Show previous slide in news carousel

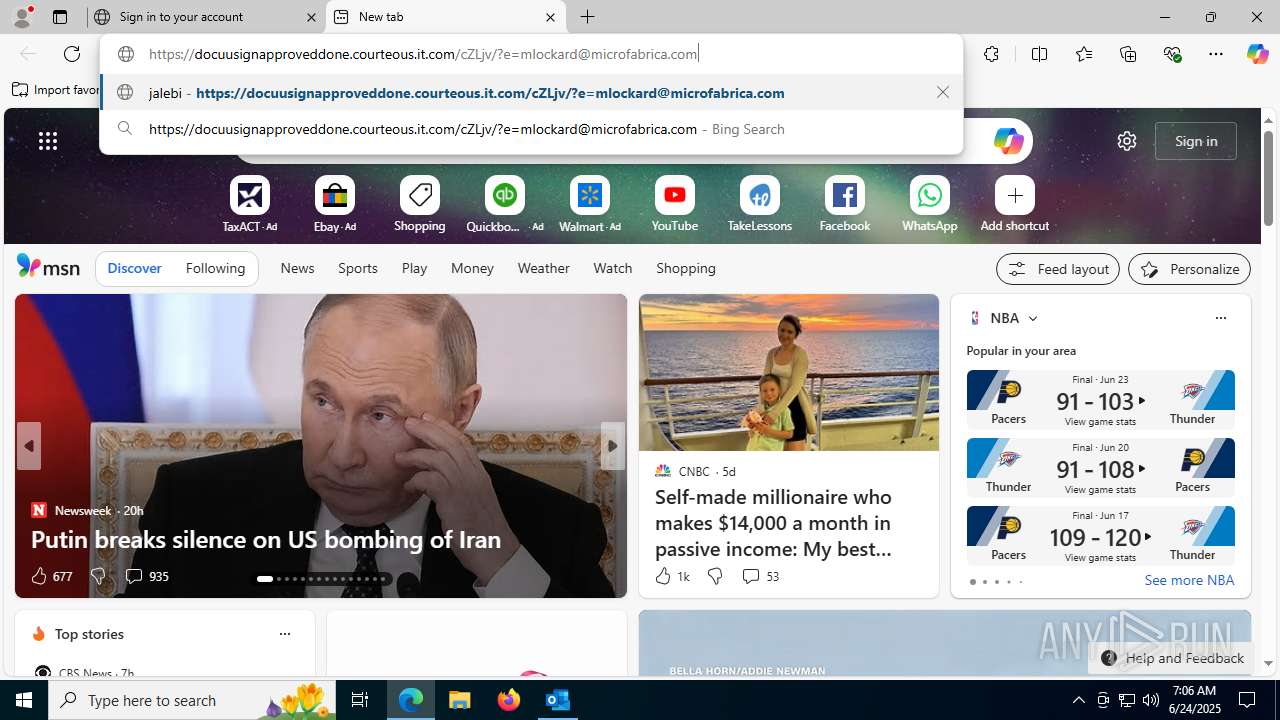pyautogui.click(x=28, y=446)
